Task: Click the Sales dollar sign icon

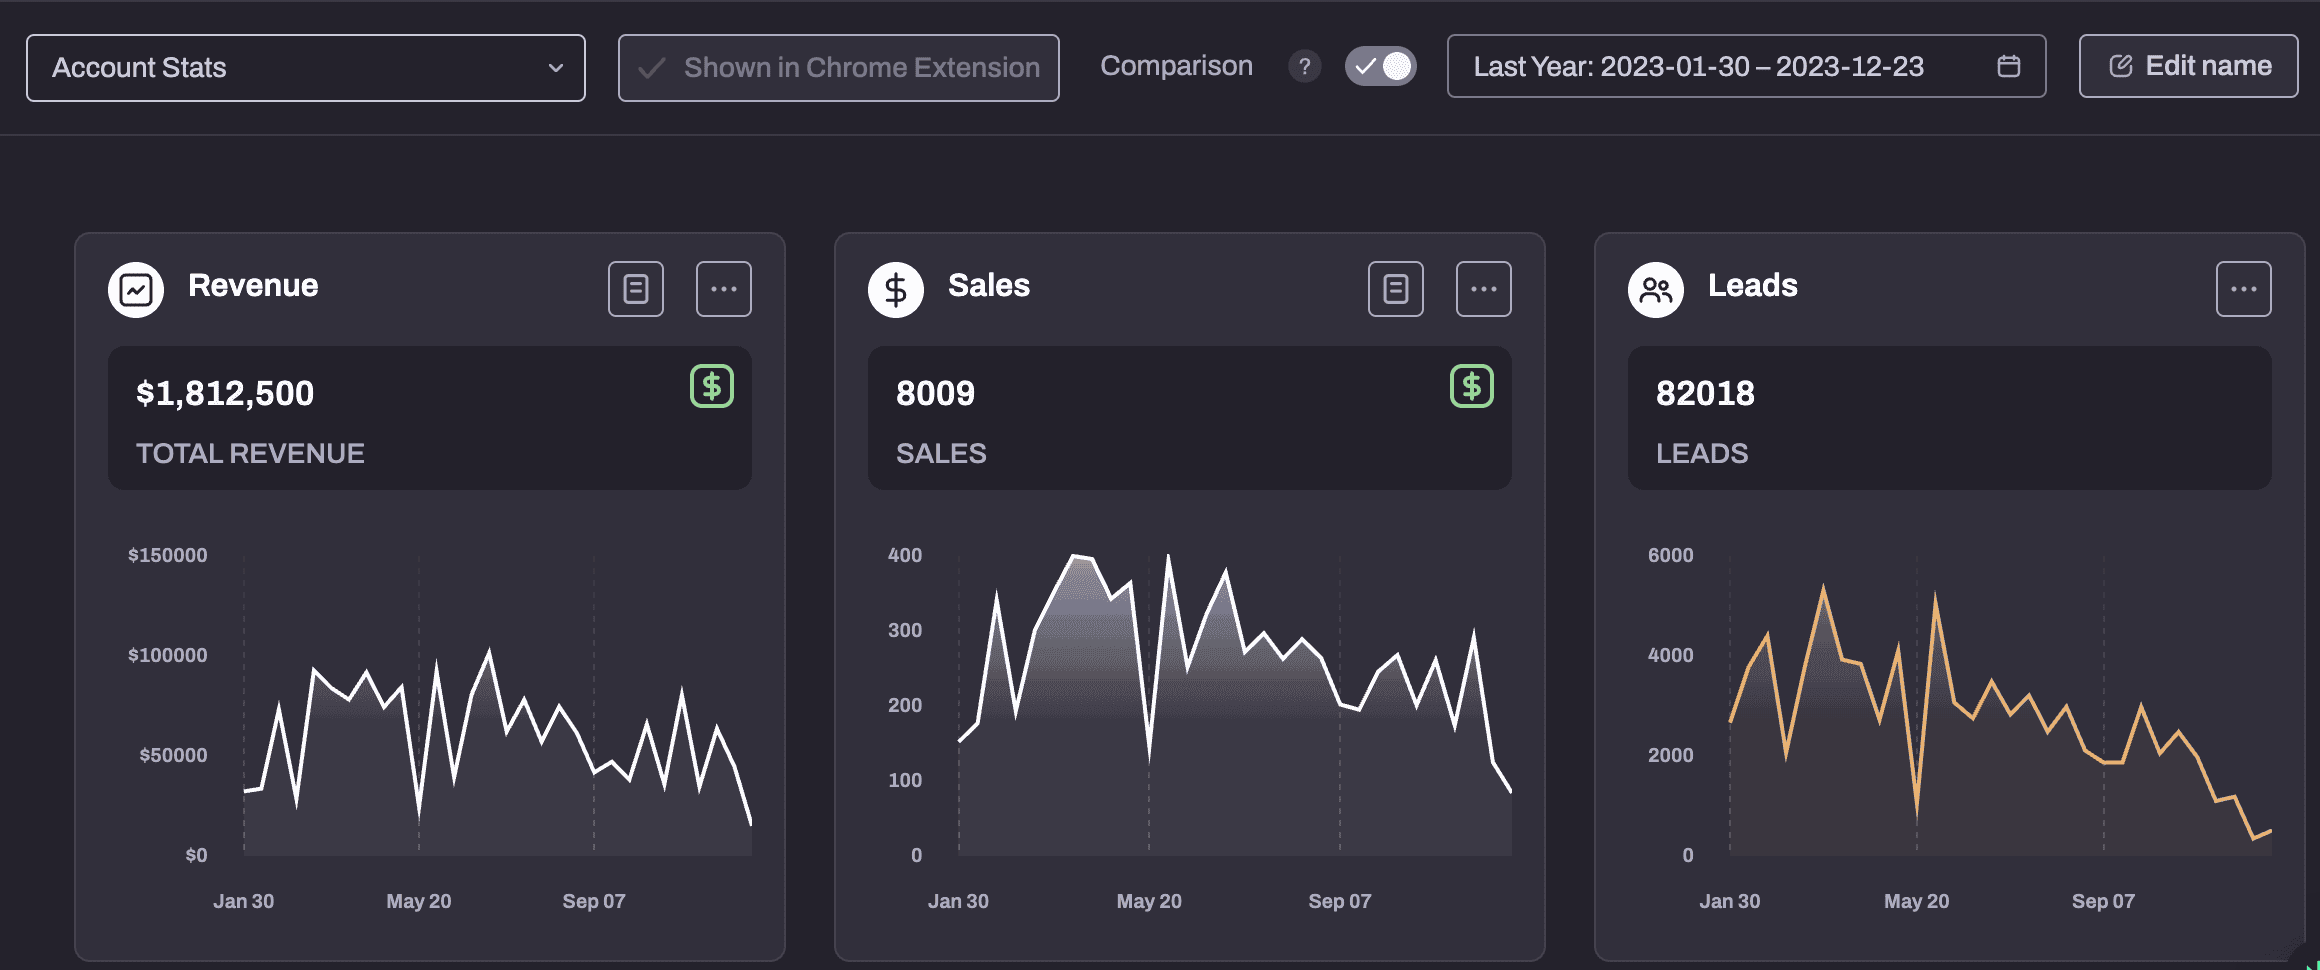Action: tap(896, 290)
